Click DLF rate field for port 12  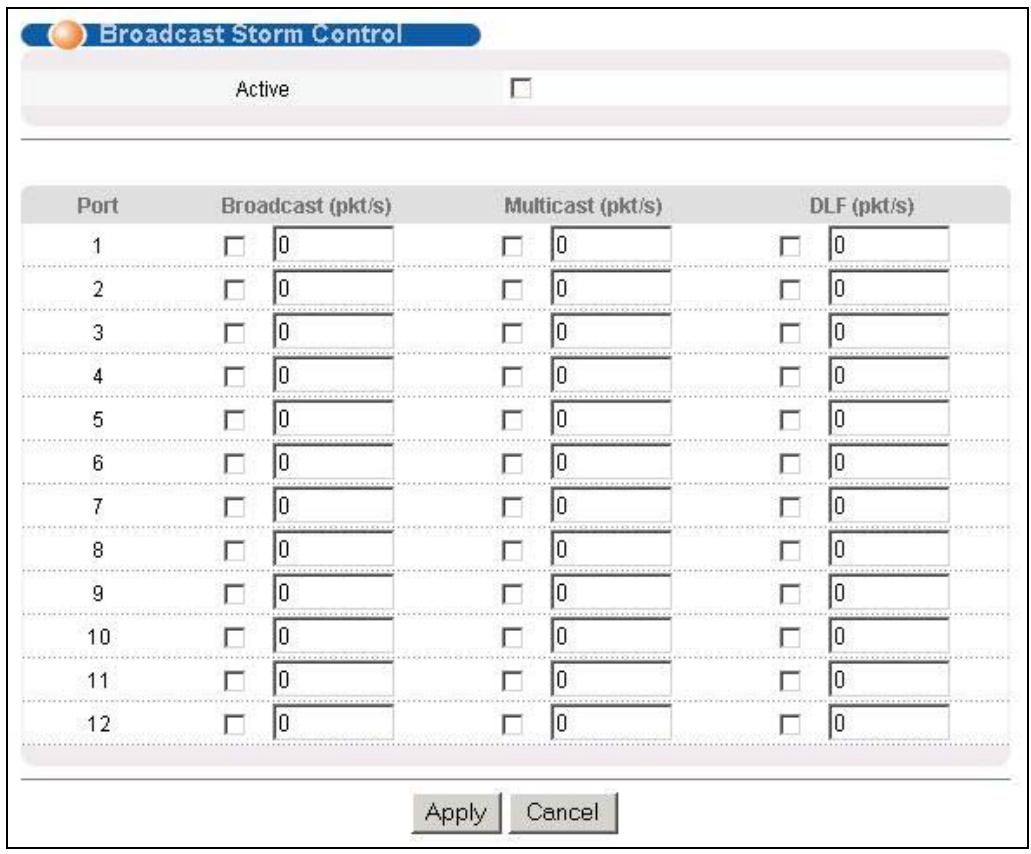coord(889,722)
